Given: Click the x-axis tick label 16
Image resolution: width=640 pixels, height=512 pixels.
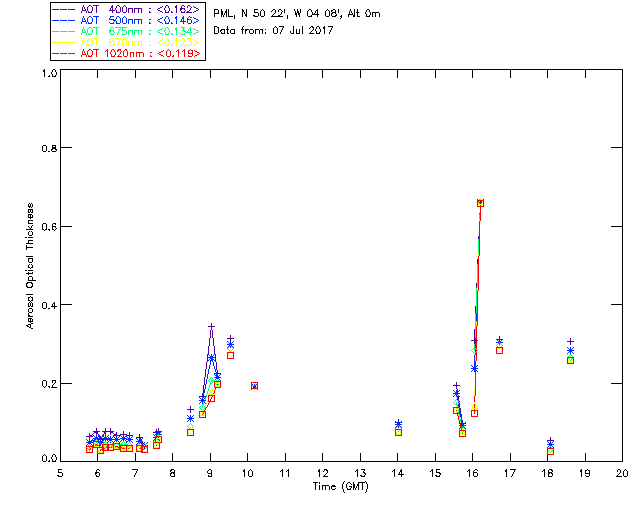Looking at the screenshot, I should coord(473,473).
